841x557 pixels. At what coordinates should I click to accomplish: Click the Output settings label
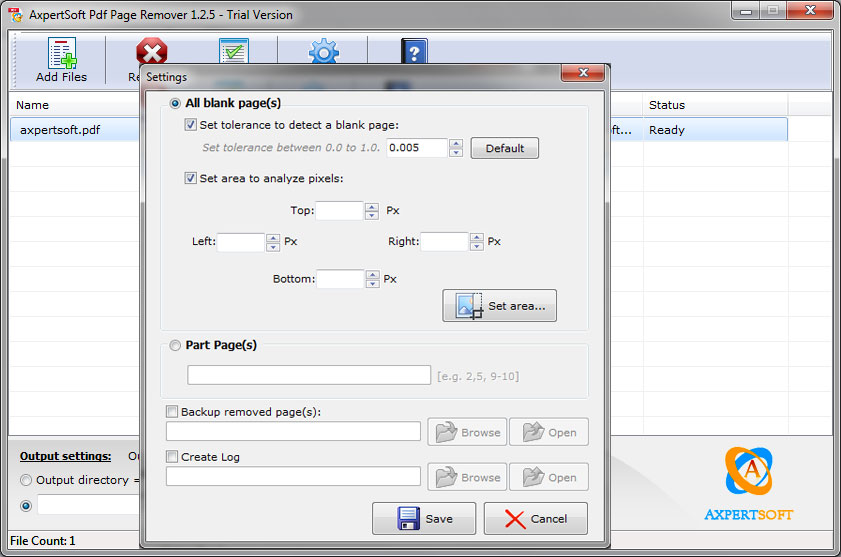click(65, 456)
